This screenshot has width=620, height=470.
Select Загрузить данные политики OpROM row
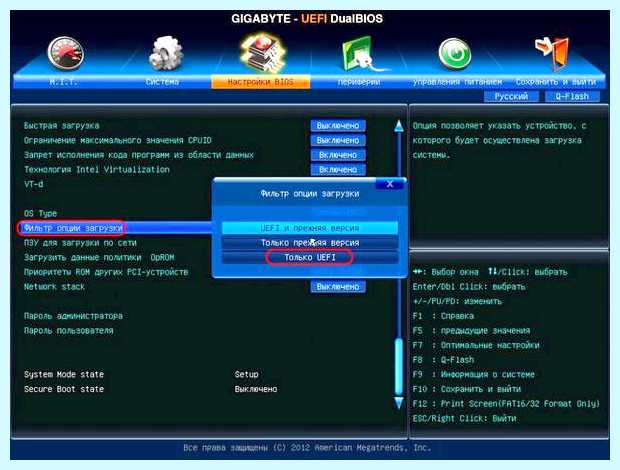click(x=99, y=257)
